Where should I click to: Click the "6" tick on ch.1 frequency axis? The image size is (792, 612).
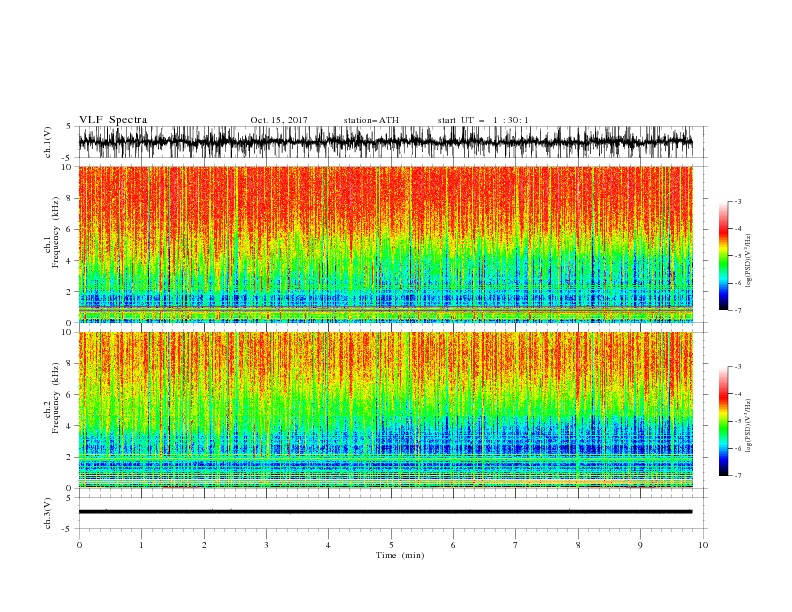click(x=70, y=230)
